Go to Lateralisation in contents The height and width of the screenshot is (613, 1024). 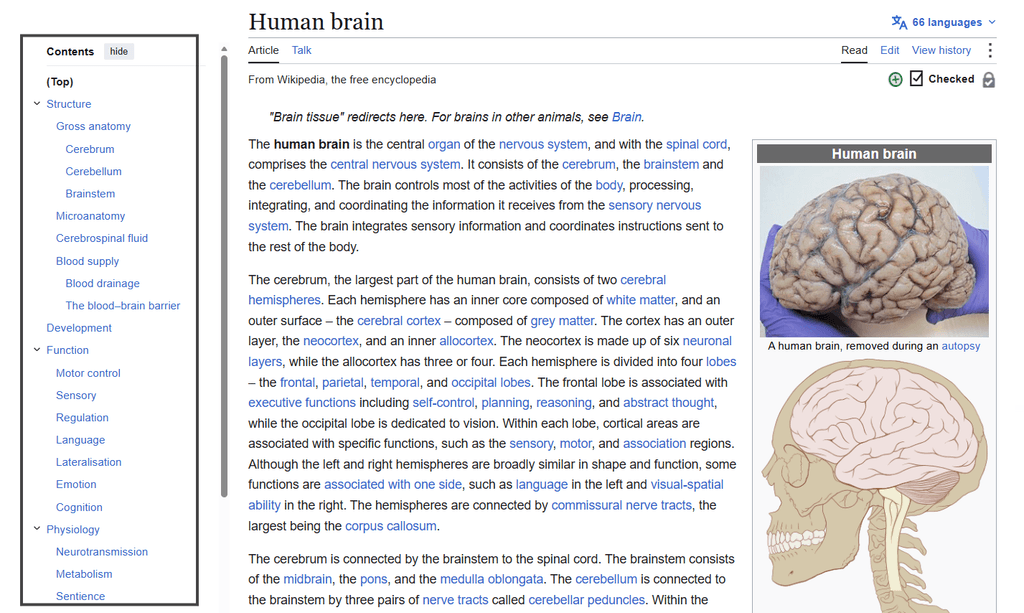[89, 462]
